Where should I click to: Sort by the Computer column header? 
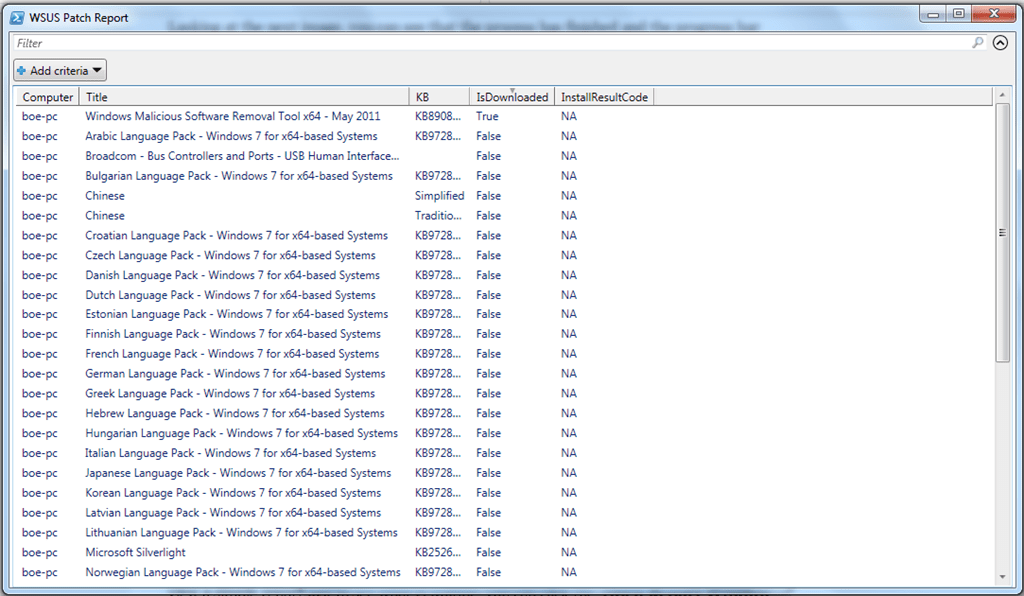coord(46,96)
